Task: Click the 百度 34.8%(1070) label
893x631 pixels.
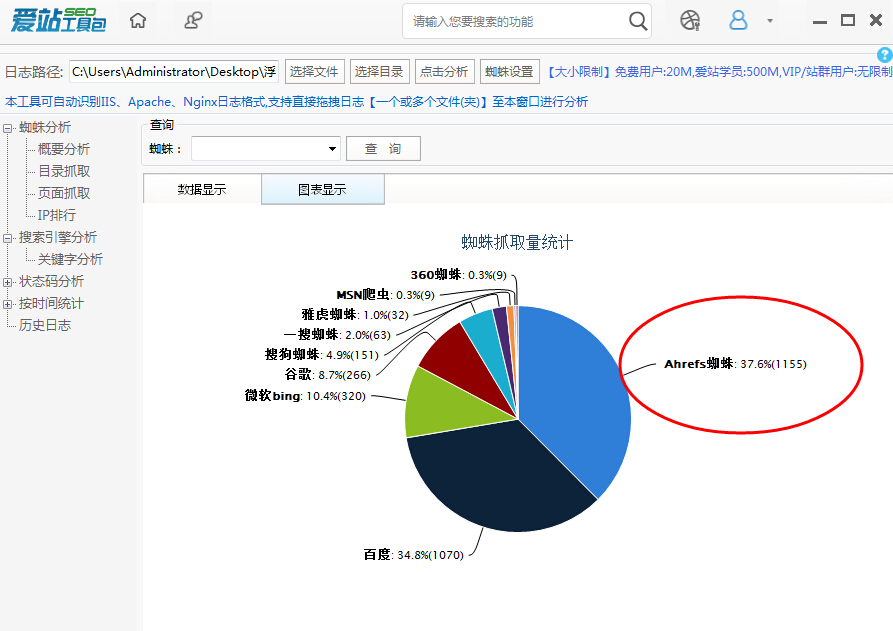Action: click(x=414, y=555)
